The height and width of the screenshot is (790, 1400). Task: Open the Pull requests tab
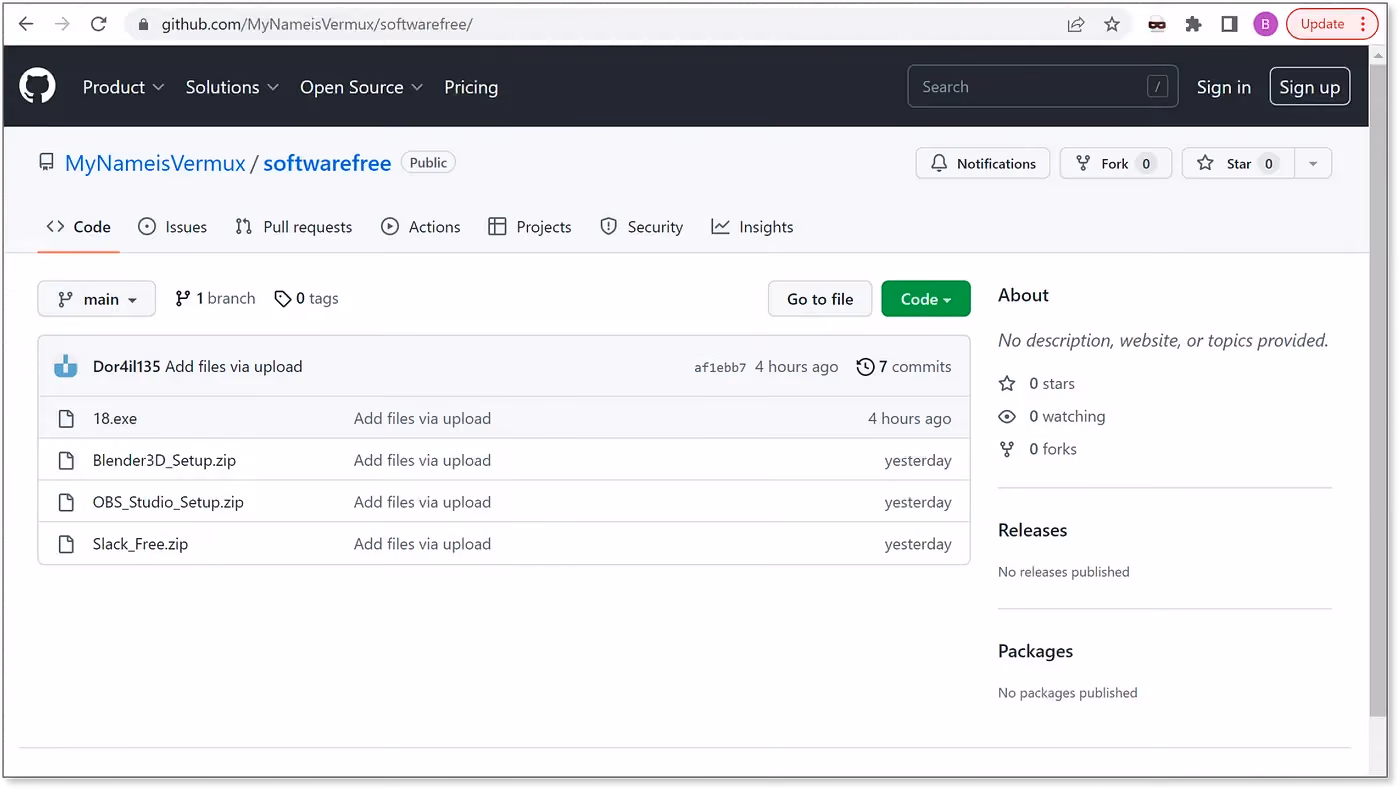click(x=294, y=227)
